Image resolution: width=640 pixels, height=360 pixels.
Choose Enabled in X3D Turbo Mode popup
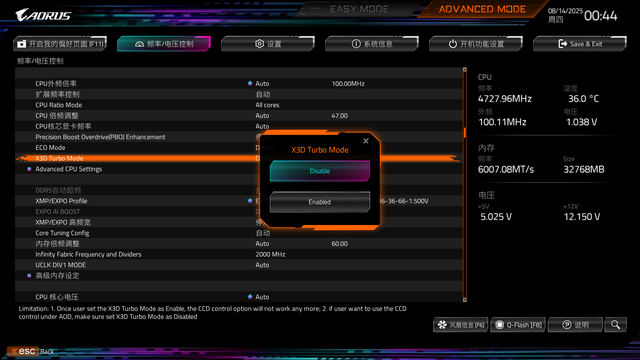coord(320,202)
